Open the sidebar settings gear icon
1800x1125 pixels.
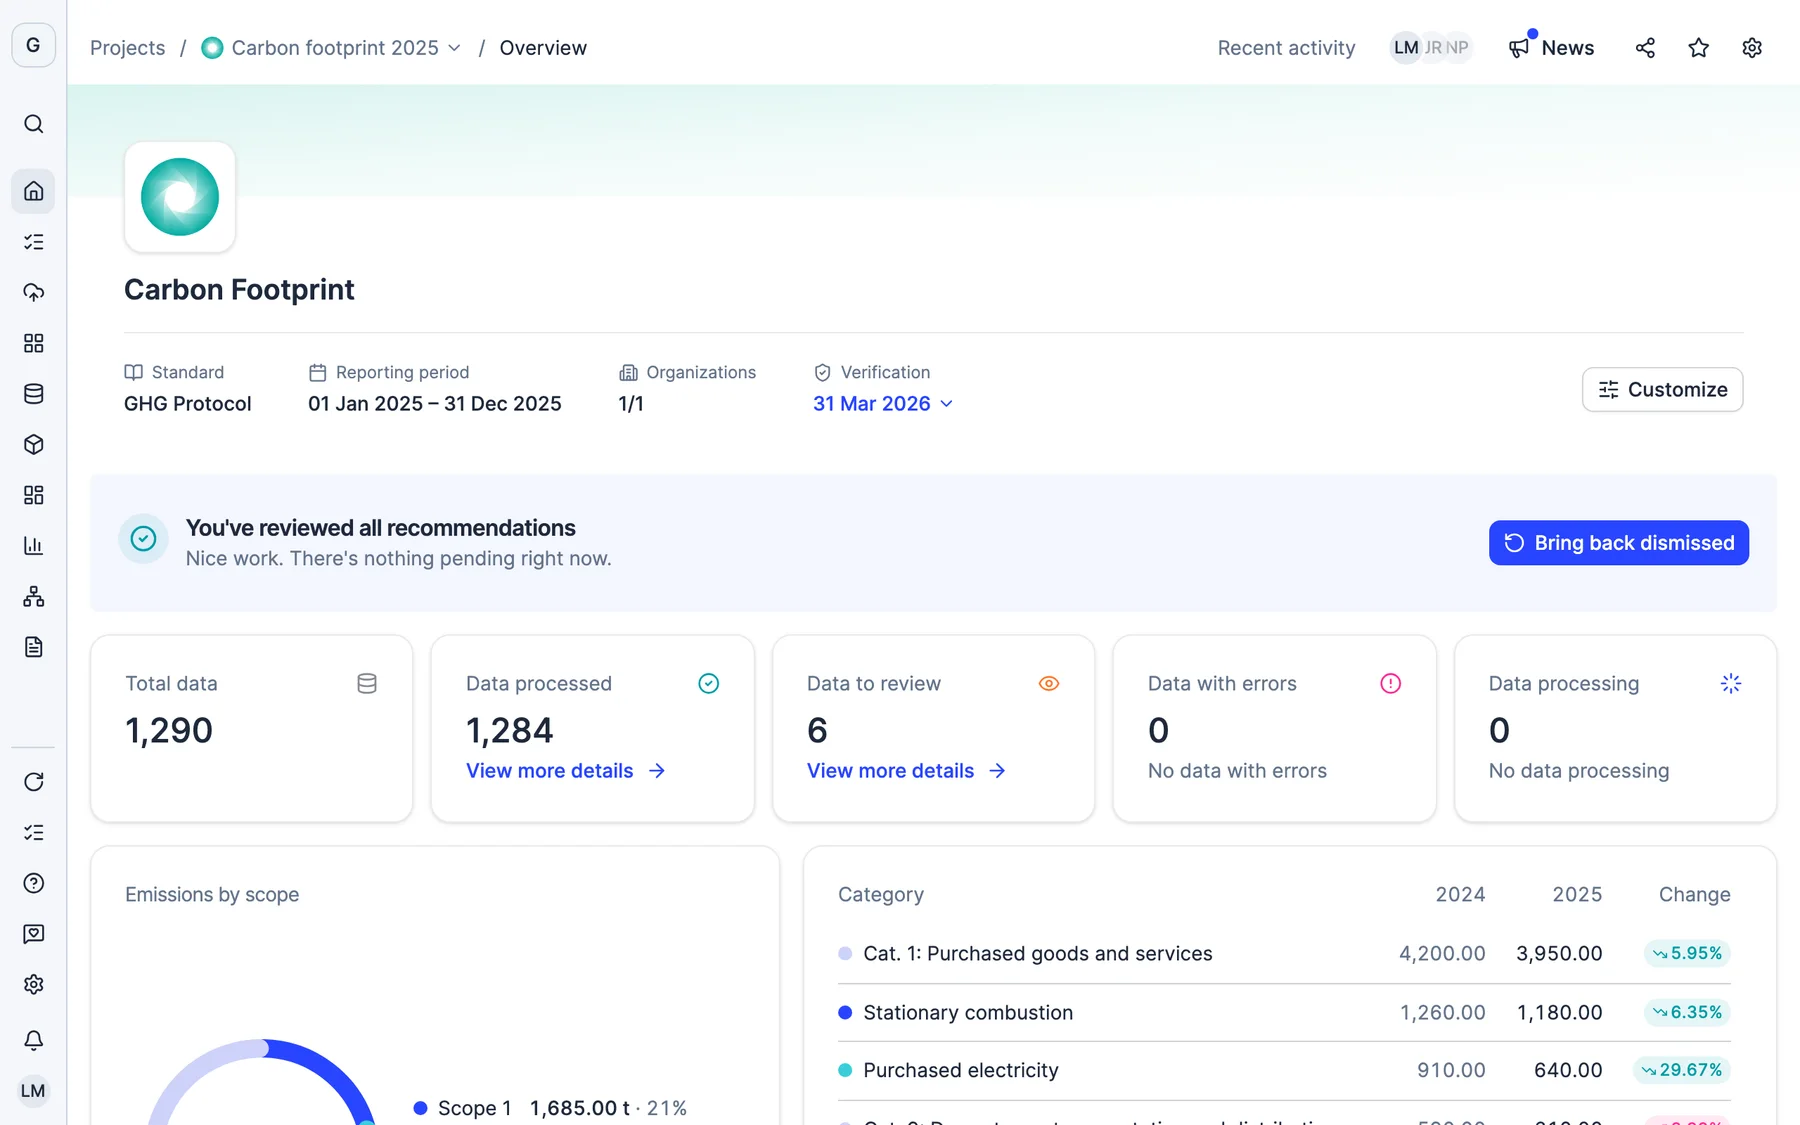tap(33, 985)
